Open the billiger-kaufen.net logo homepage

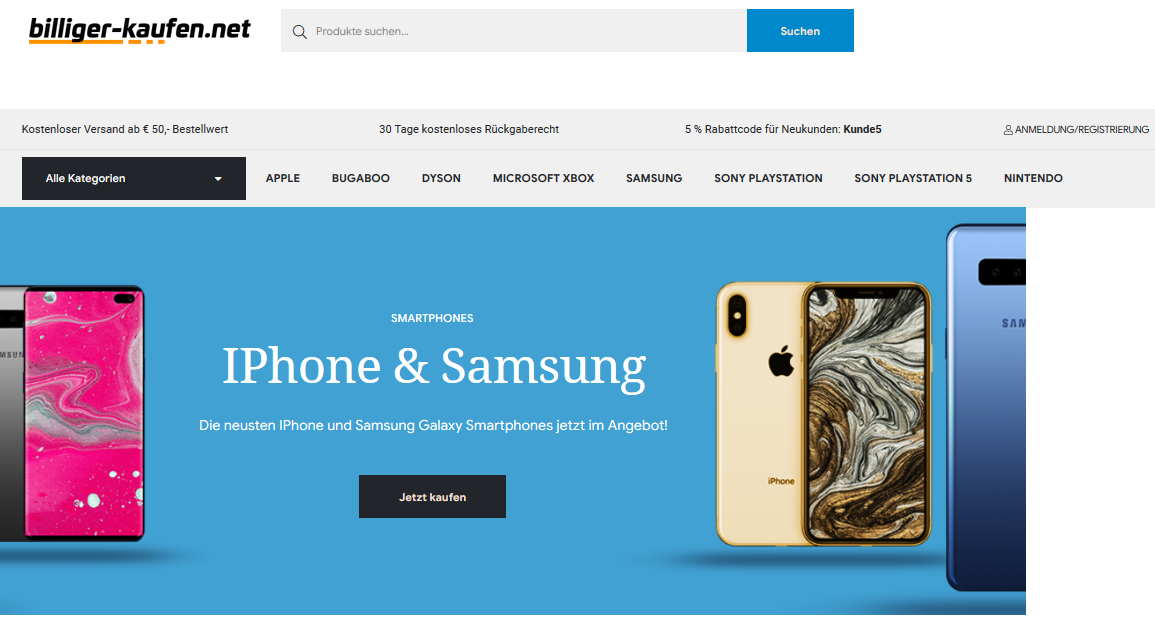point(139,30)
